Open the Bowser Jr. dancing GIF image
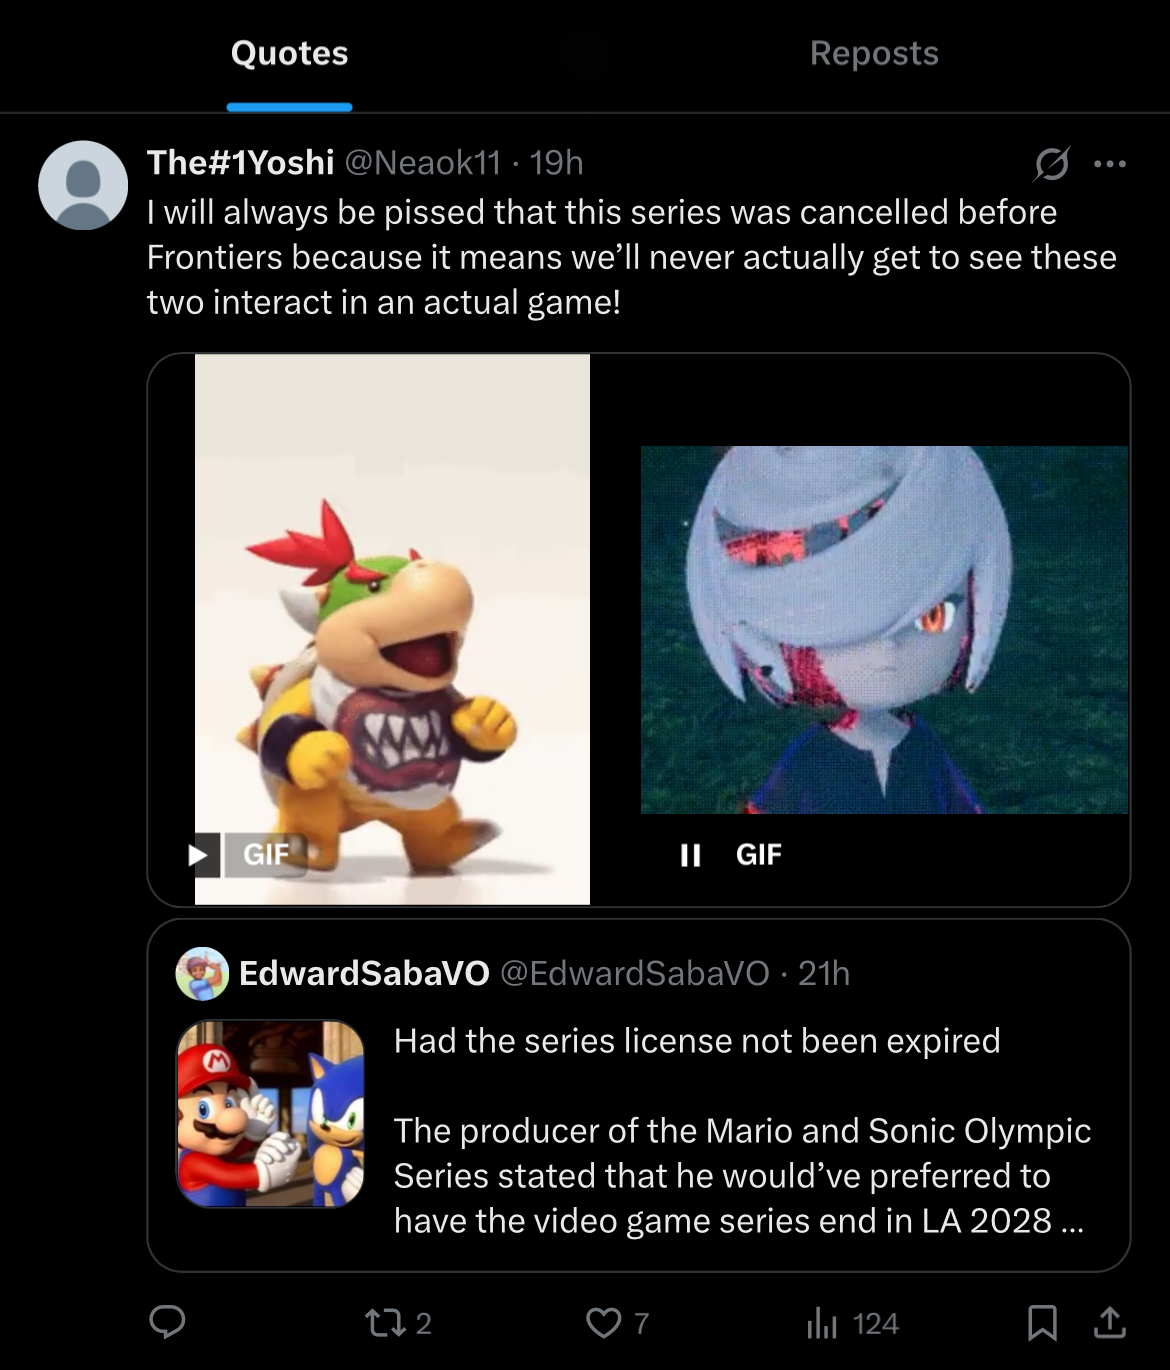1170x1370 pixels. (x=392, y=629)
